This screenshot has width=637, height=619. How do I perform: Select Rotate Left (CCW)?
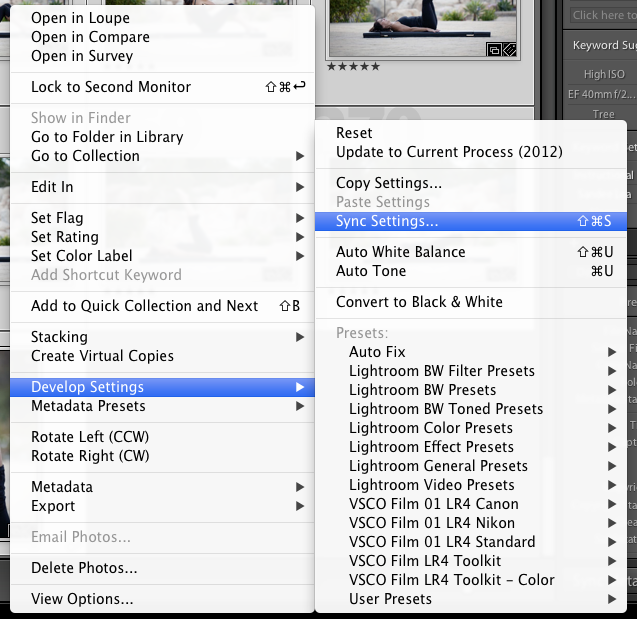pos(90,437)
